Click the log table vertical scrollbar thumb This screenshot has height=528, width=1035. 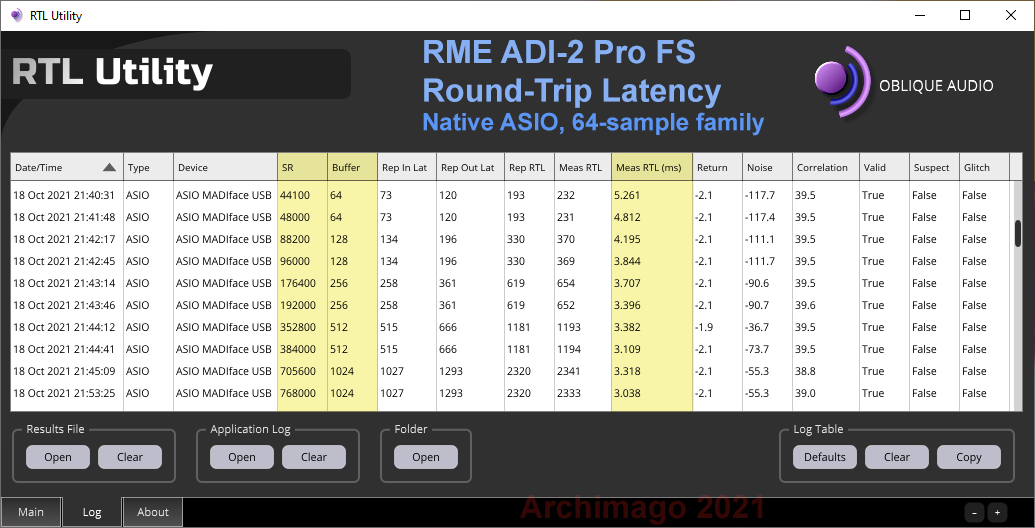(1018, 234)
